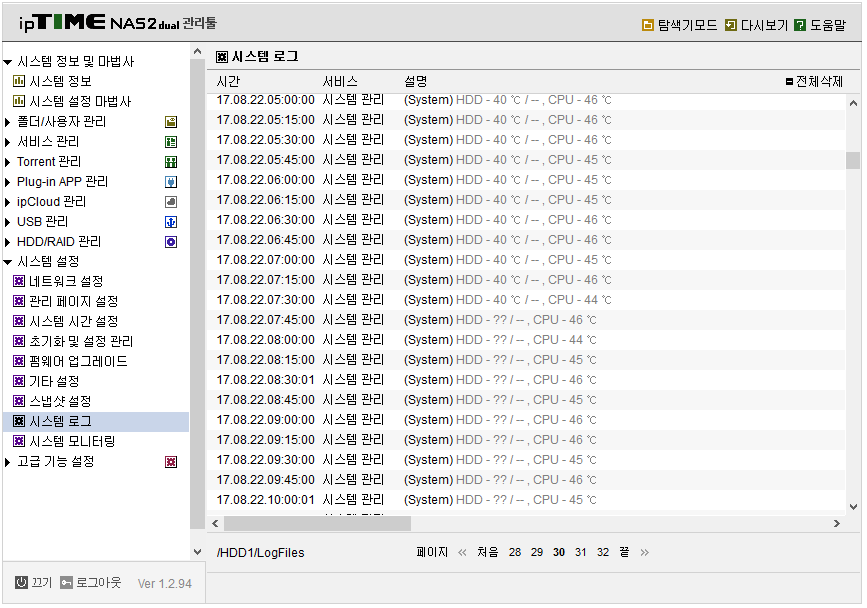
Task: Click the 로그아웃 key icon
Action: pos(66,583)
